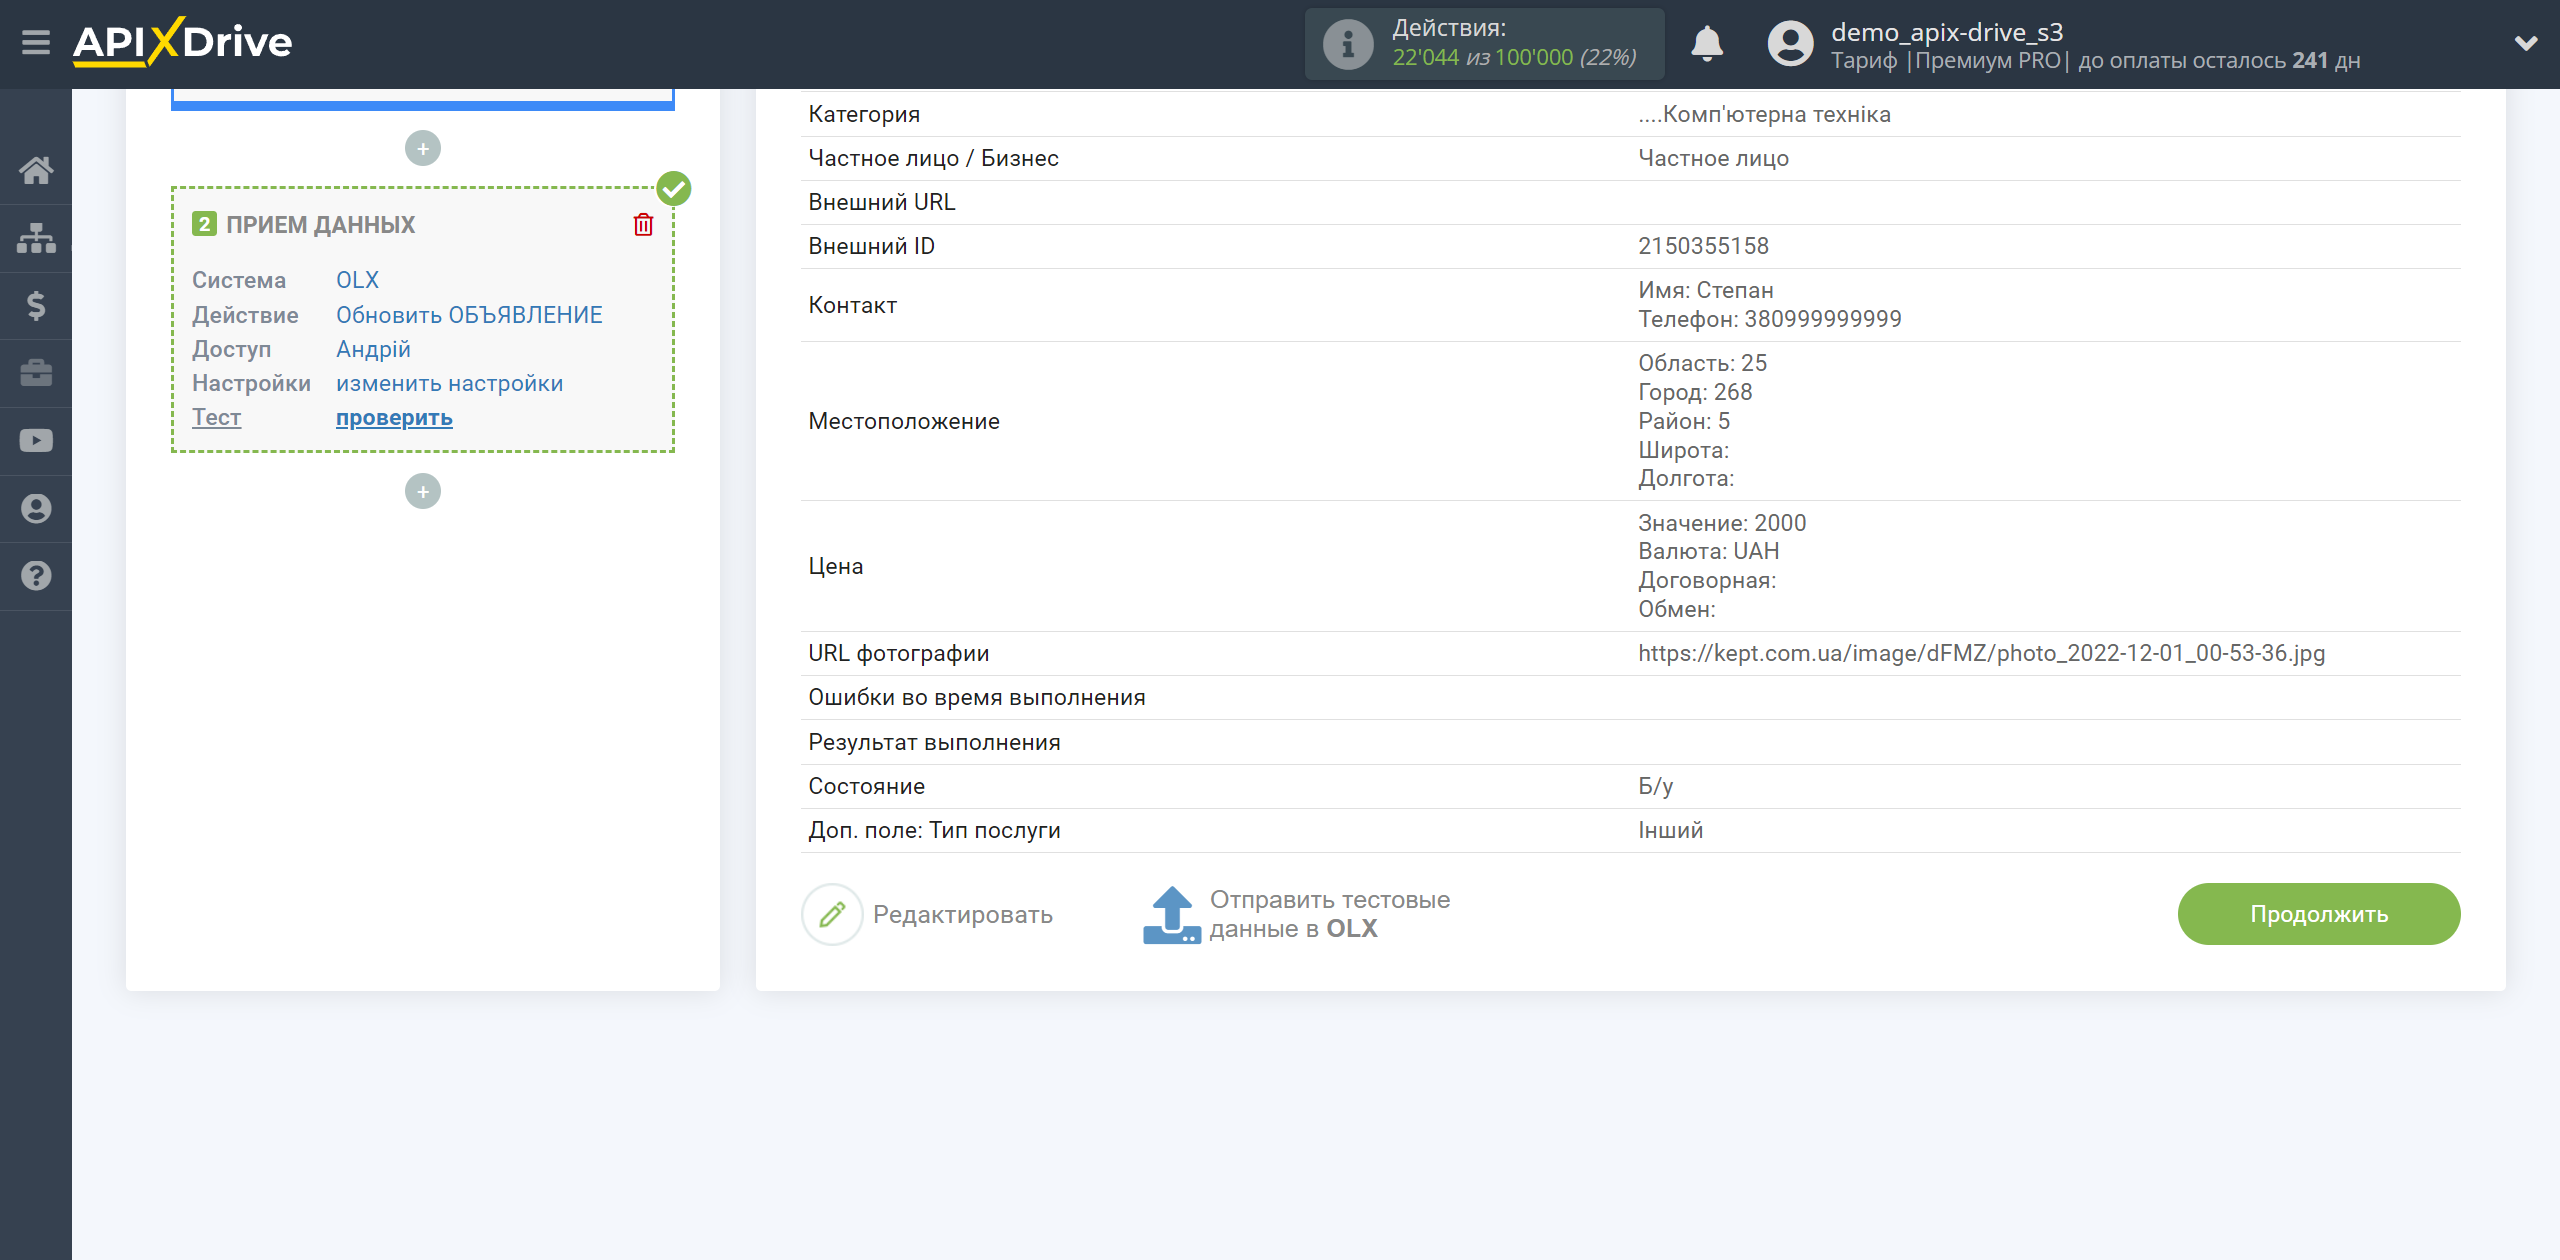Click the Состояние value Б/у
Image resolution: width=2560 pixels, height=1260 pixels.
click(x=1655, y=786)
